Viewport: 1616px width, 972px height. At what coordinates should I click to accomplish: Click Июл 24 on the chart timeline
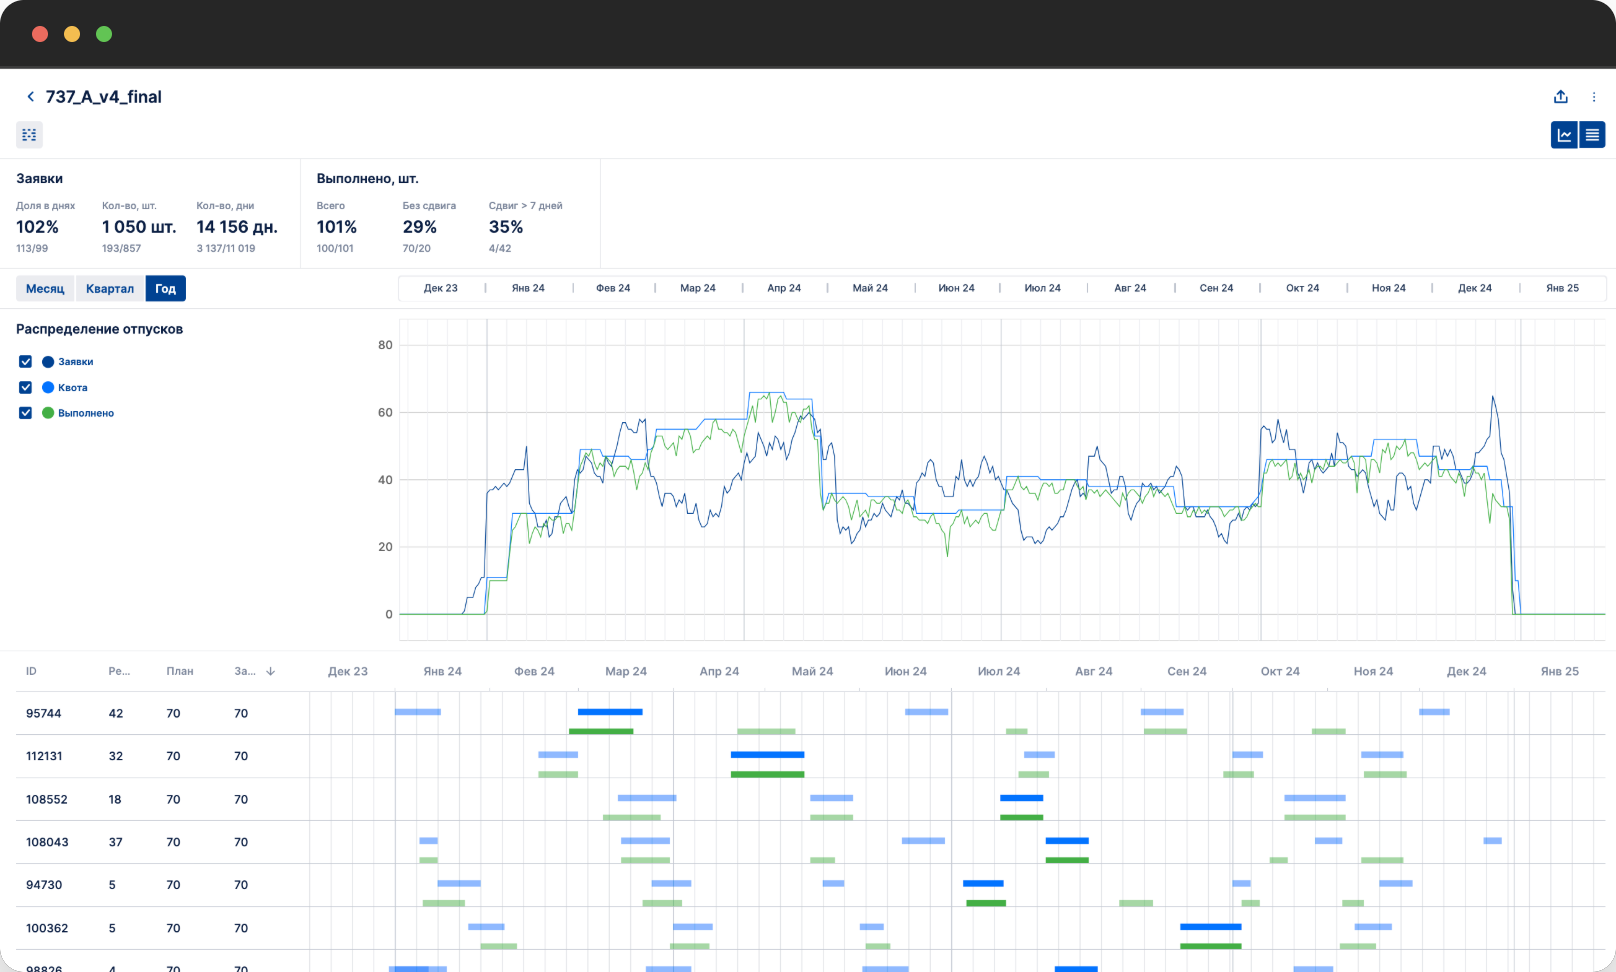click(1043, 288)
